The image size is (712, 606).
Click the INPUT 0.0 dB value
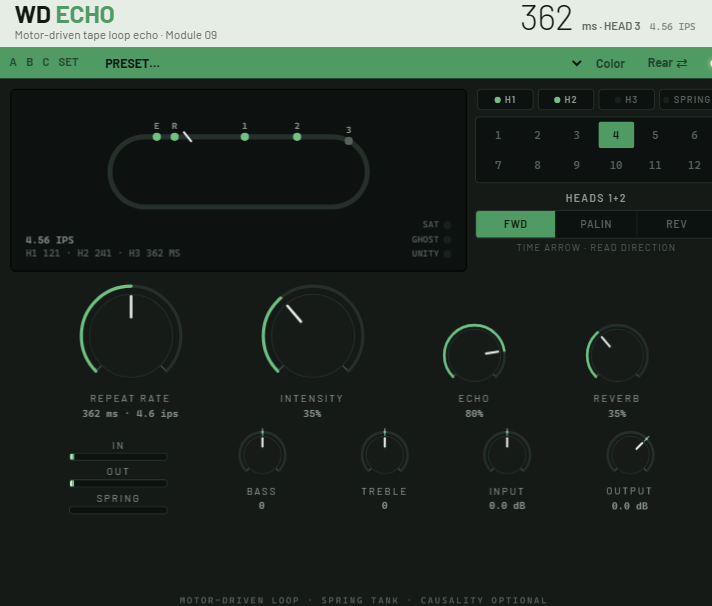pyautogui.click(x=507, y=506)
